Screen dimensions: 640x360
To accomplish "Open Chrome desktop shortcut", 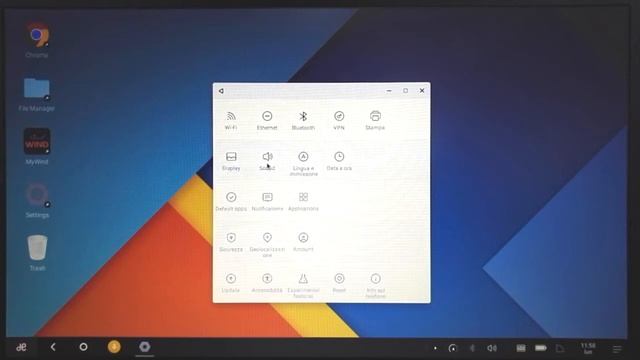I will pos(37,41).
